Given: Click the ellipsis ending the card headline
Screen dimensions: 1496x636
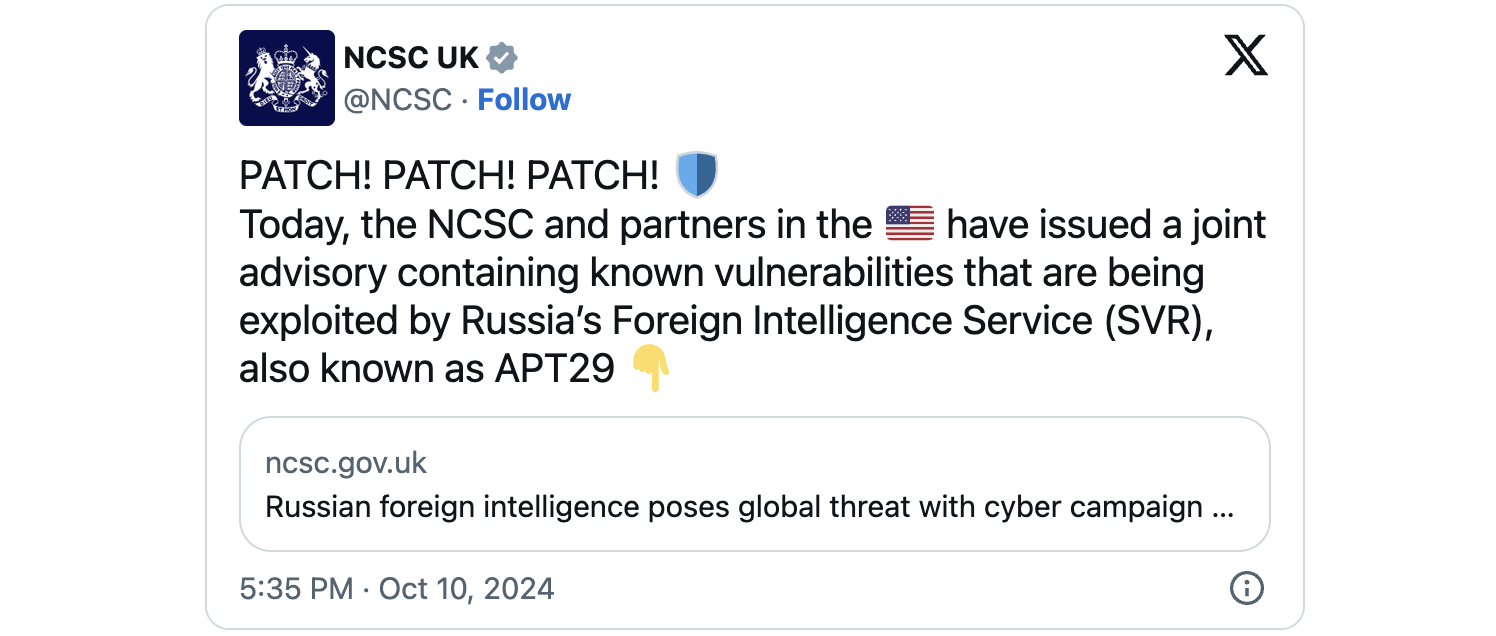Looking at the screenshot, I should (1222, 508).
